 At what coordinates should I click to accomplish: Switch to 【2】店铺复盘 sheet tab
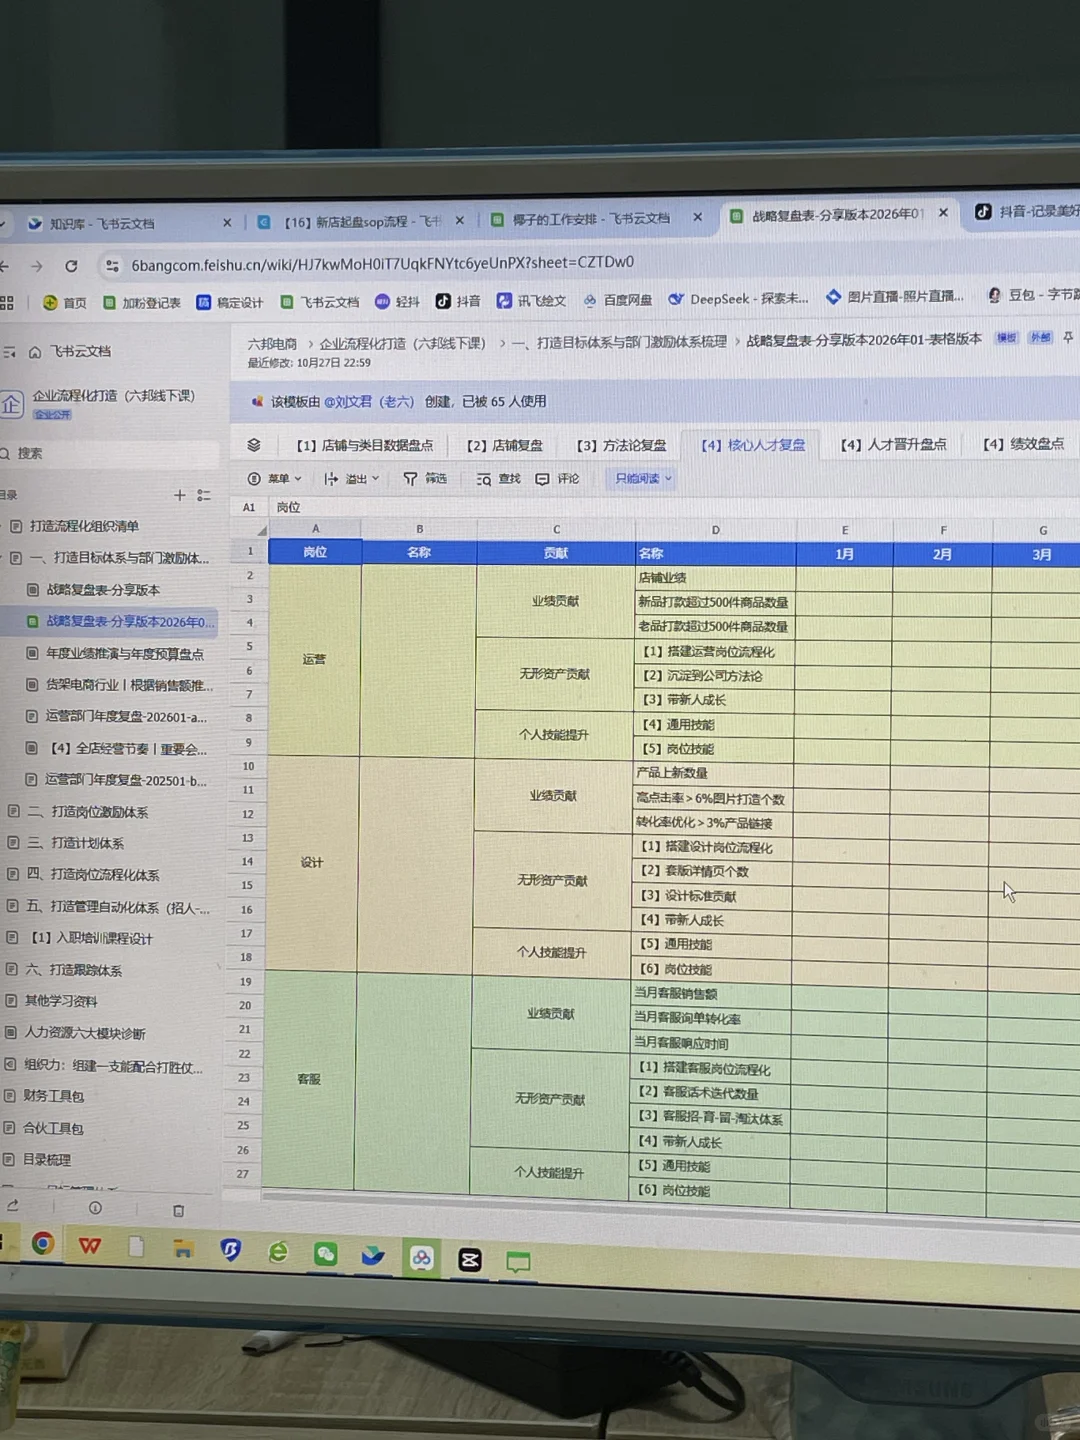[505, 445]
